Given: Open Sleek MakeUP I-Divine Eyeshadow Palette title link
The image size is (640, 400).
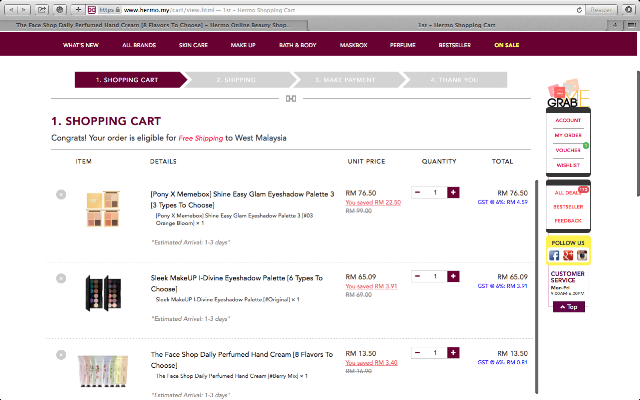Looking at the screenshot, I should (x=237, y=283).
